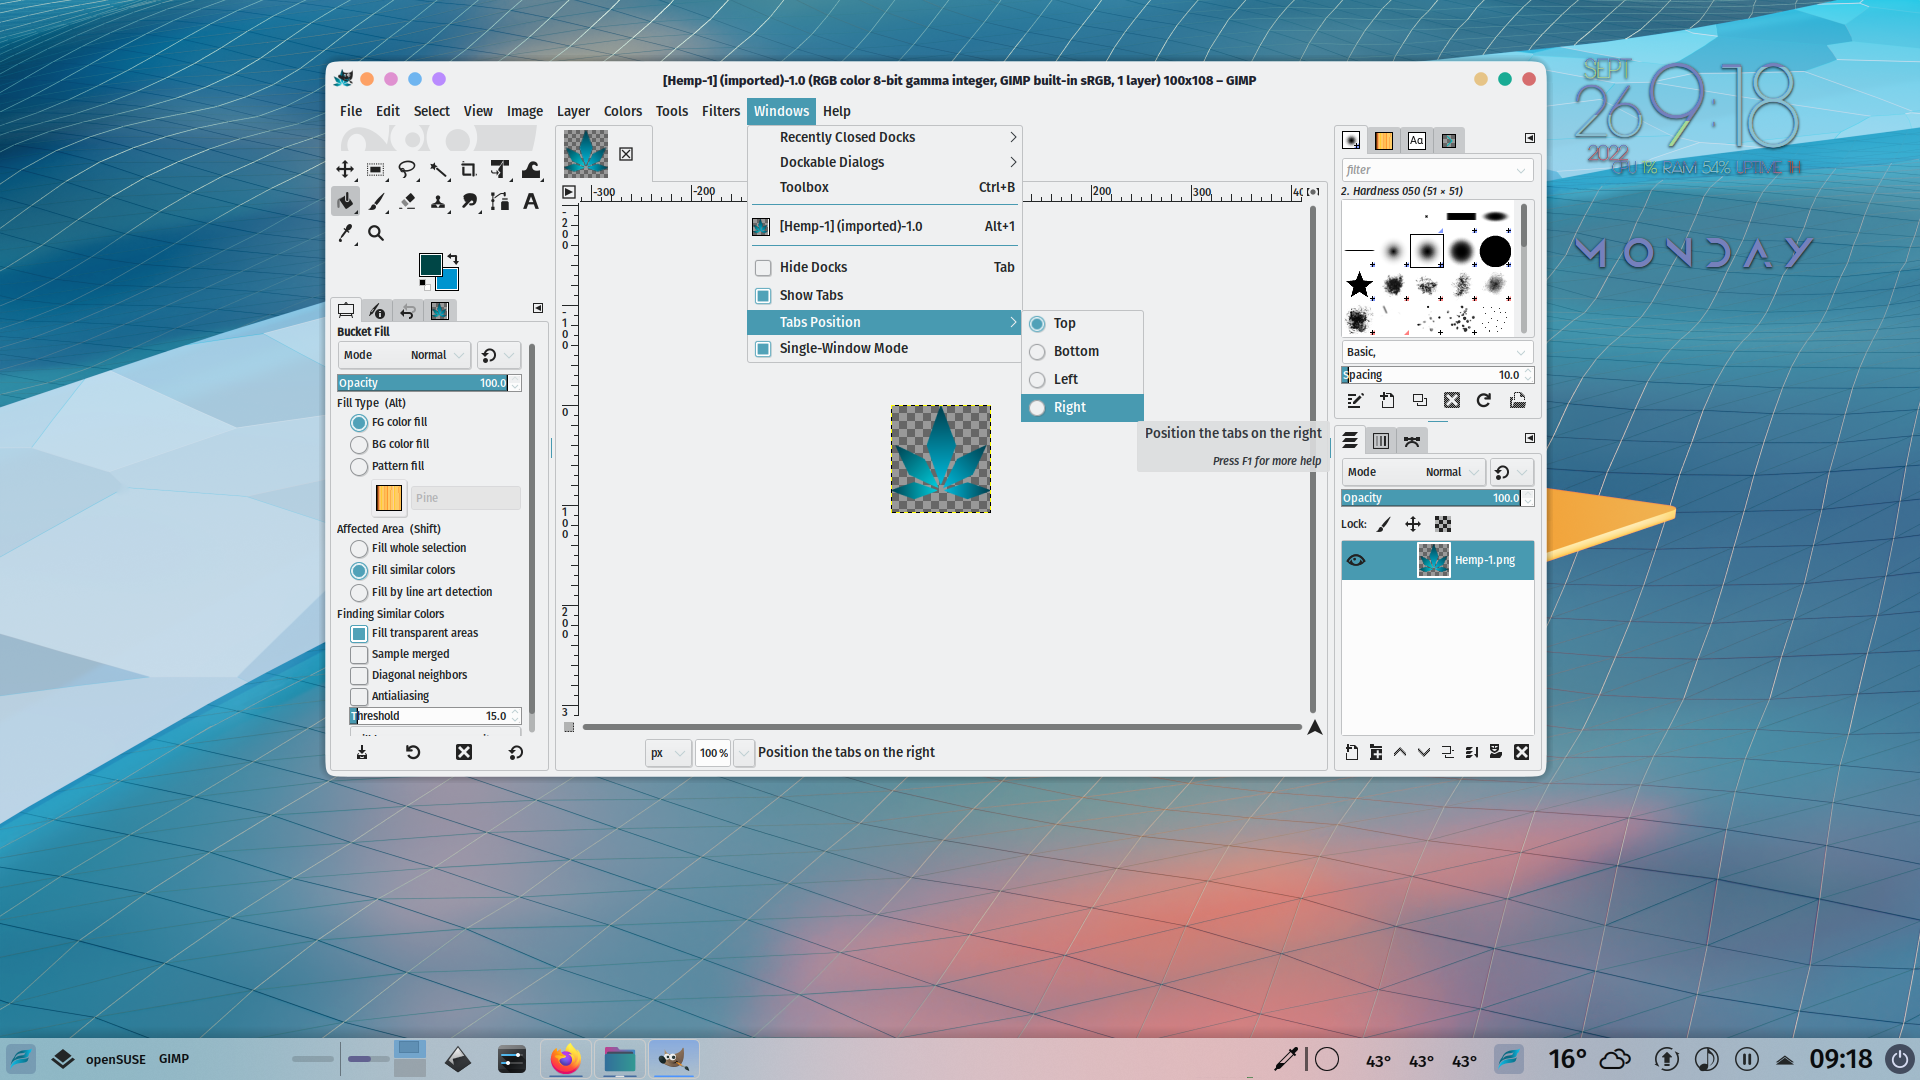
Task: Delete the layer with bottom X icon
Action: [x=1522, y=752]
